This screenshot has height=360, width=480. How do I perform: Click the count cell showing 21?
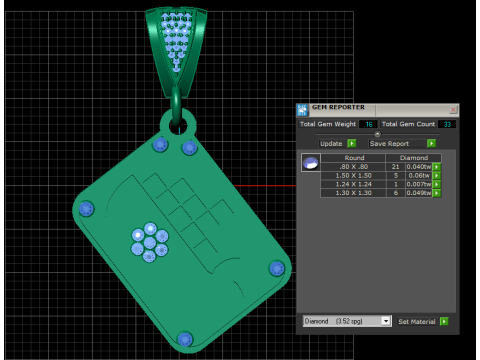396,167
